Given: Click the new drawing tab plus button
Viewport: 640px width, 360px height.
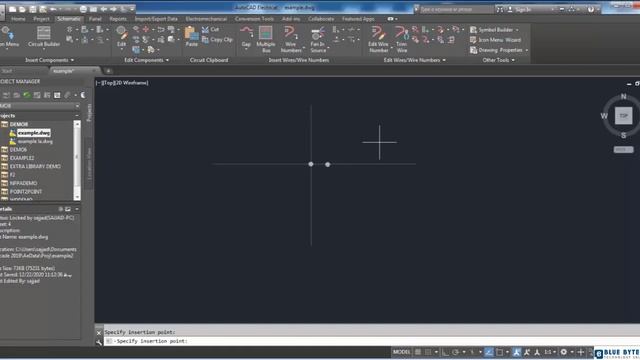Looking at the screenshot, I should click(x=108, y=71).
